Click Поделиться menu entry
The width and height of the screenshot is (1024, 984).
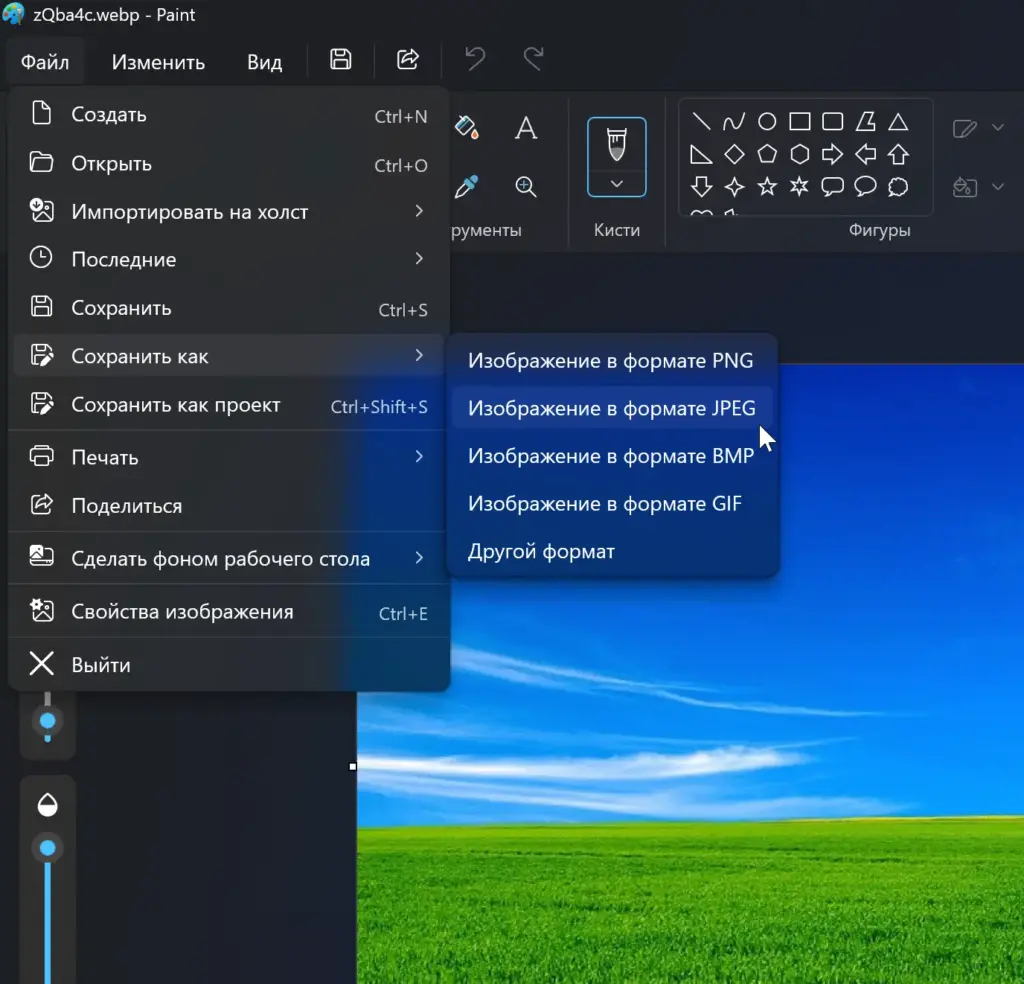click(x=229, y=505)
